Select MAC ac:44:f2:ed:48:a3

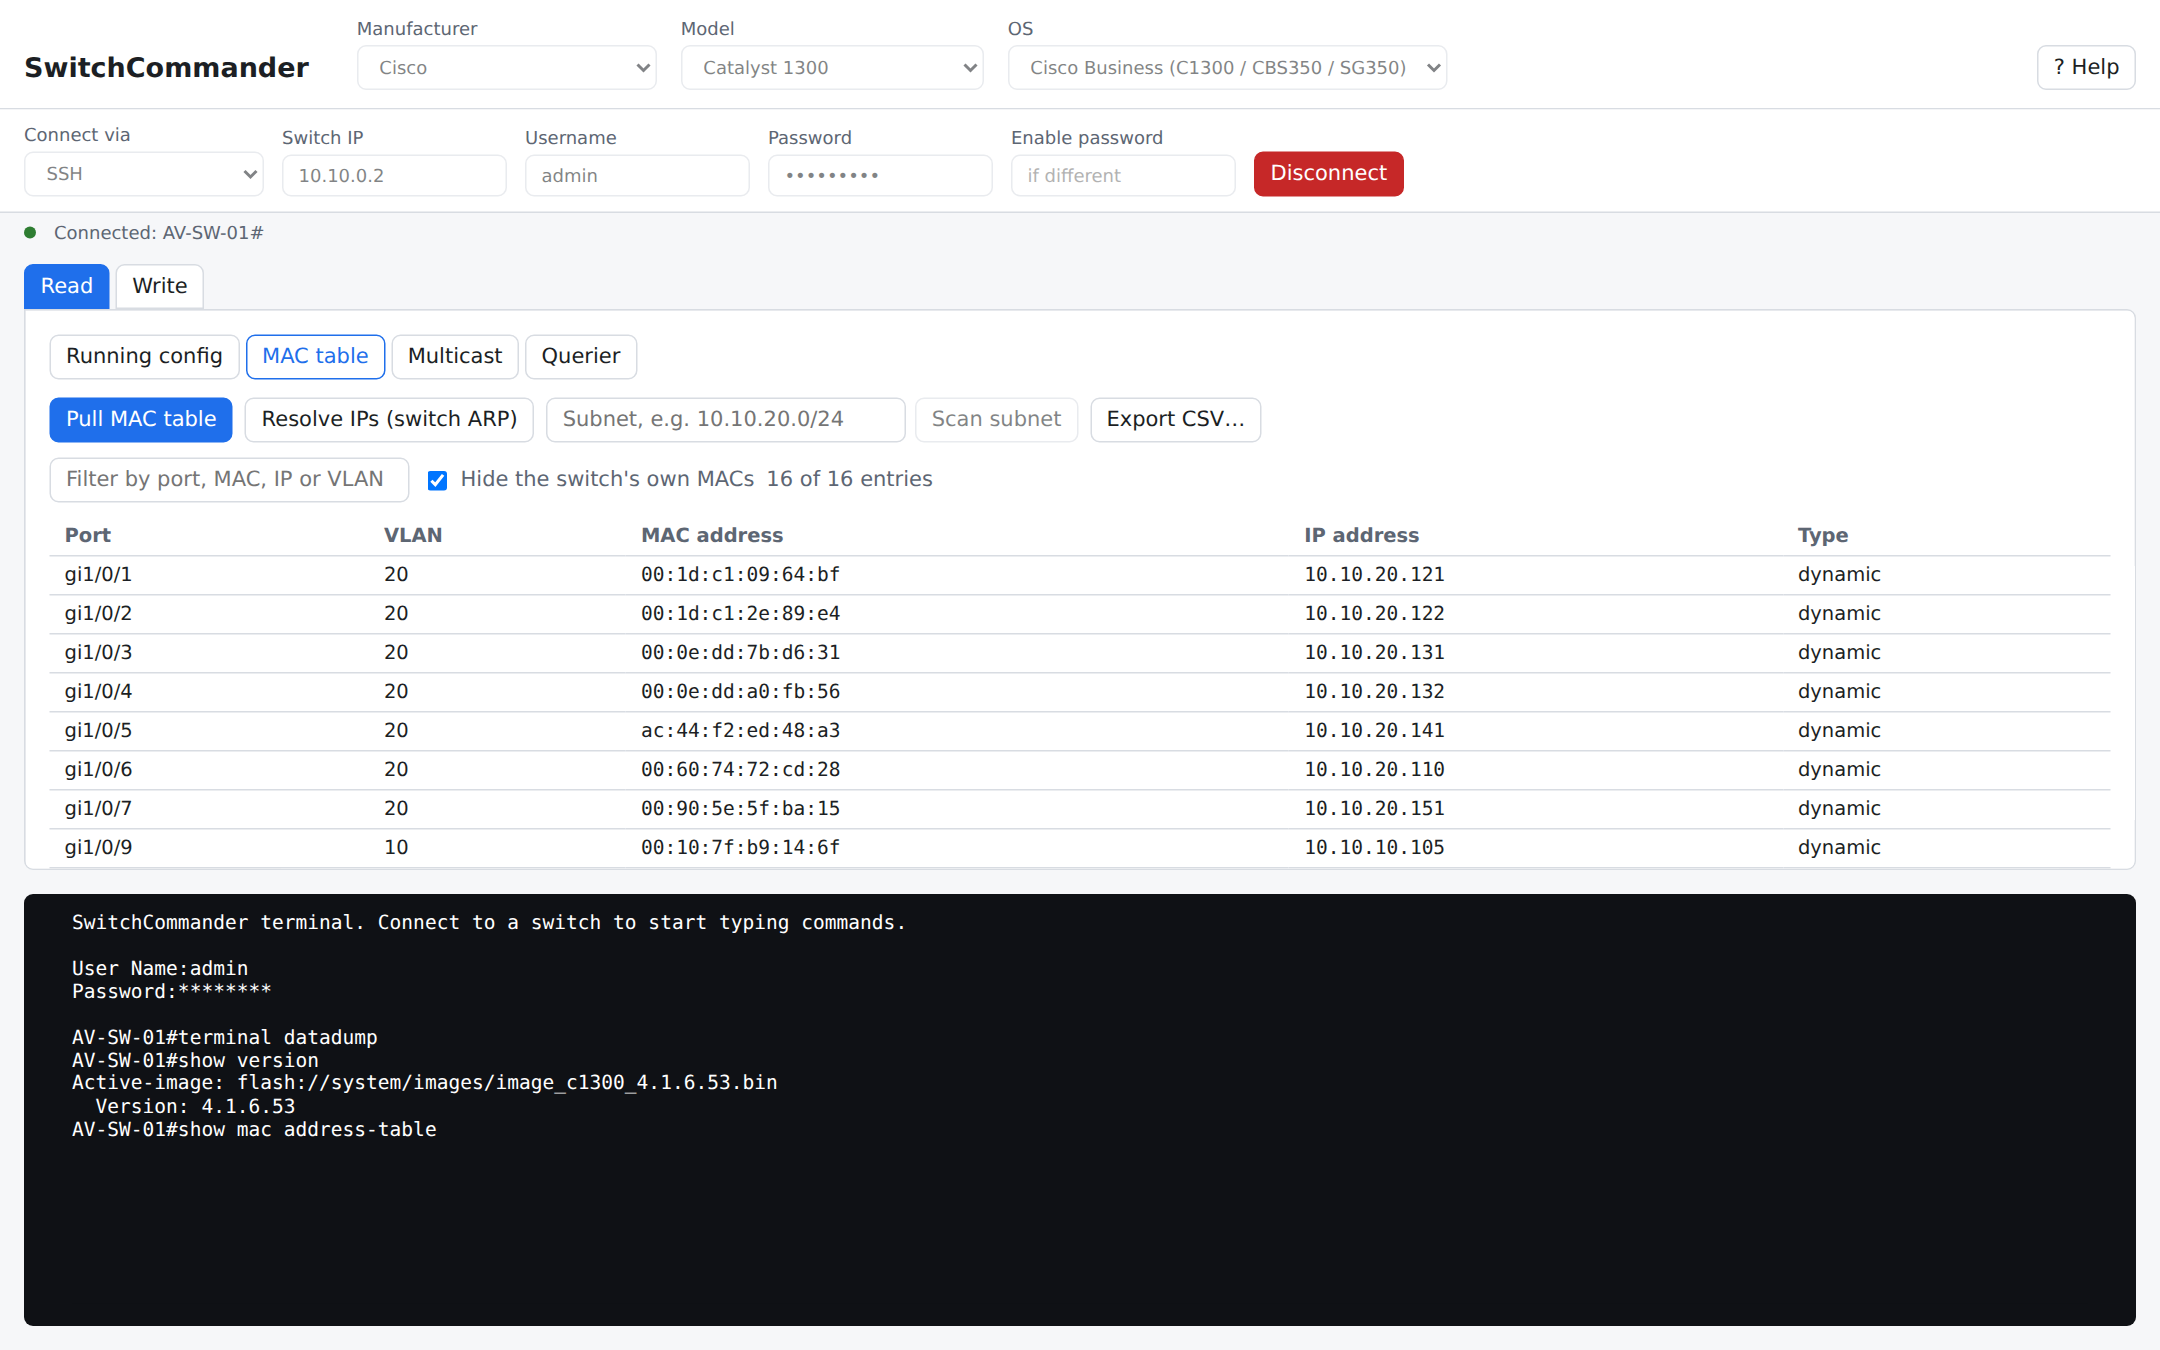point(740,731)
